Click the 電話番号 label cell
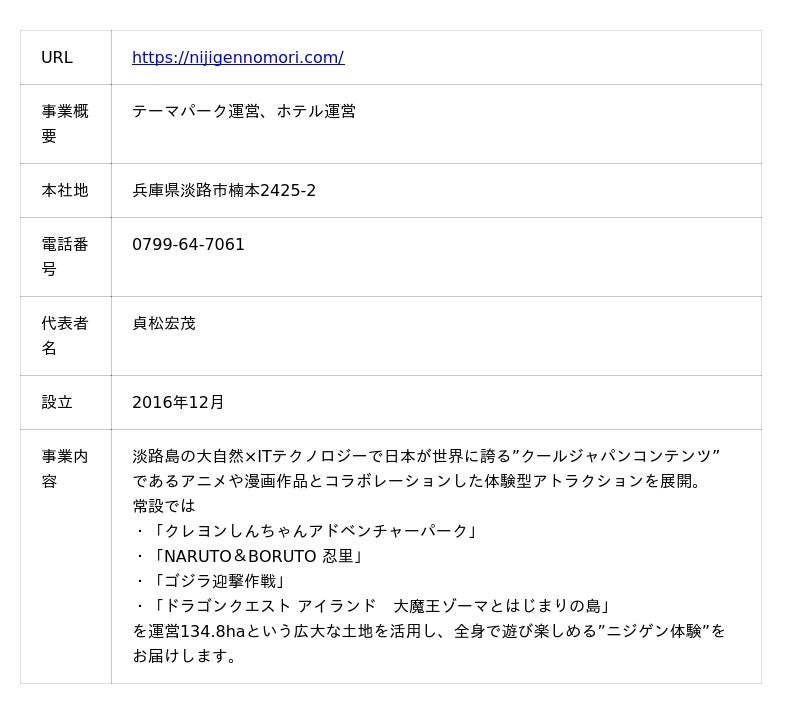Screen dimensions: 800x714 tap(65, 257)
